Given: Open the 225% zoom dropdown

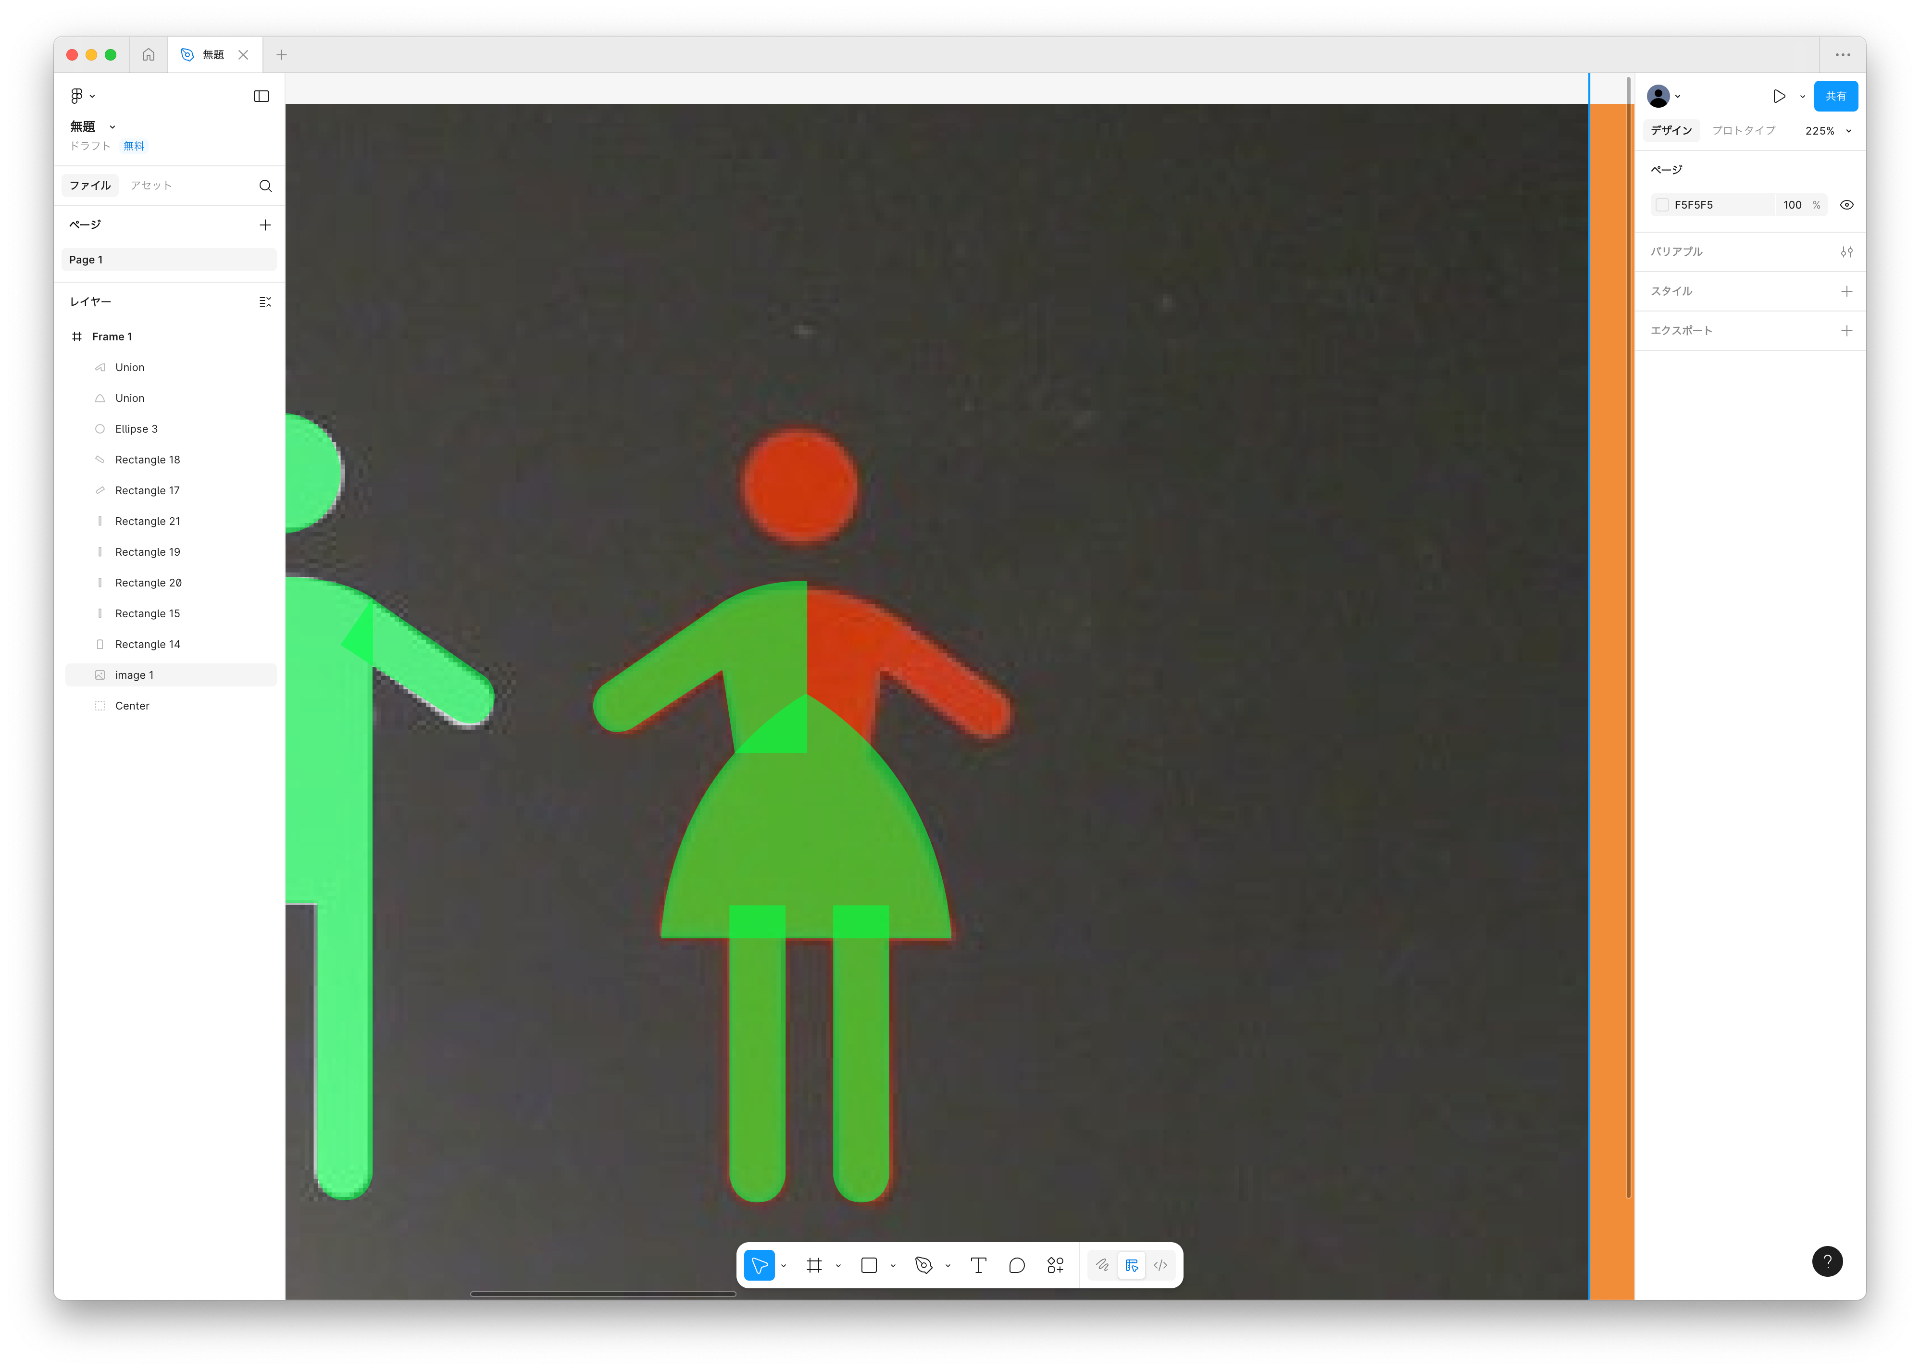Looking at the screenshot, I should (1828, 131).
